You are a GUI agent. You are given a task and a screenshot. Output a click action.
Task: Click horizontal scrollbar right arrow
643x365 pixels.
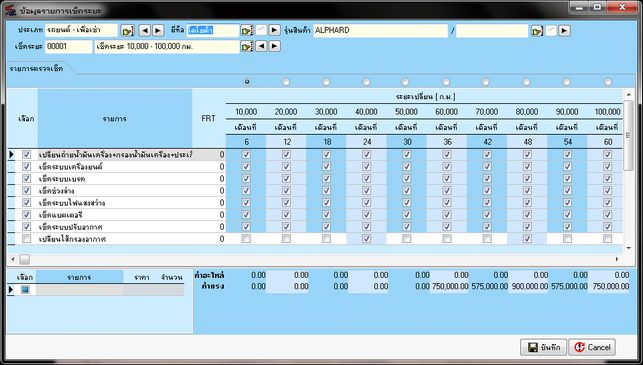coord(617,259)
